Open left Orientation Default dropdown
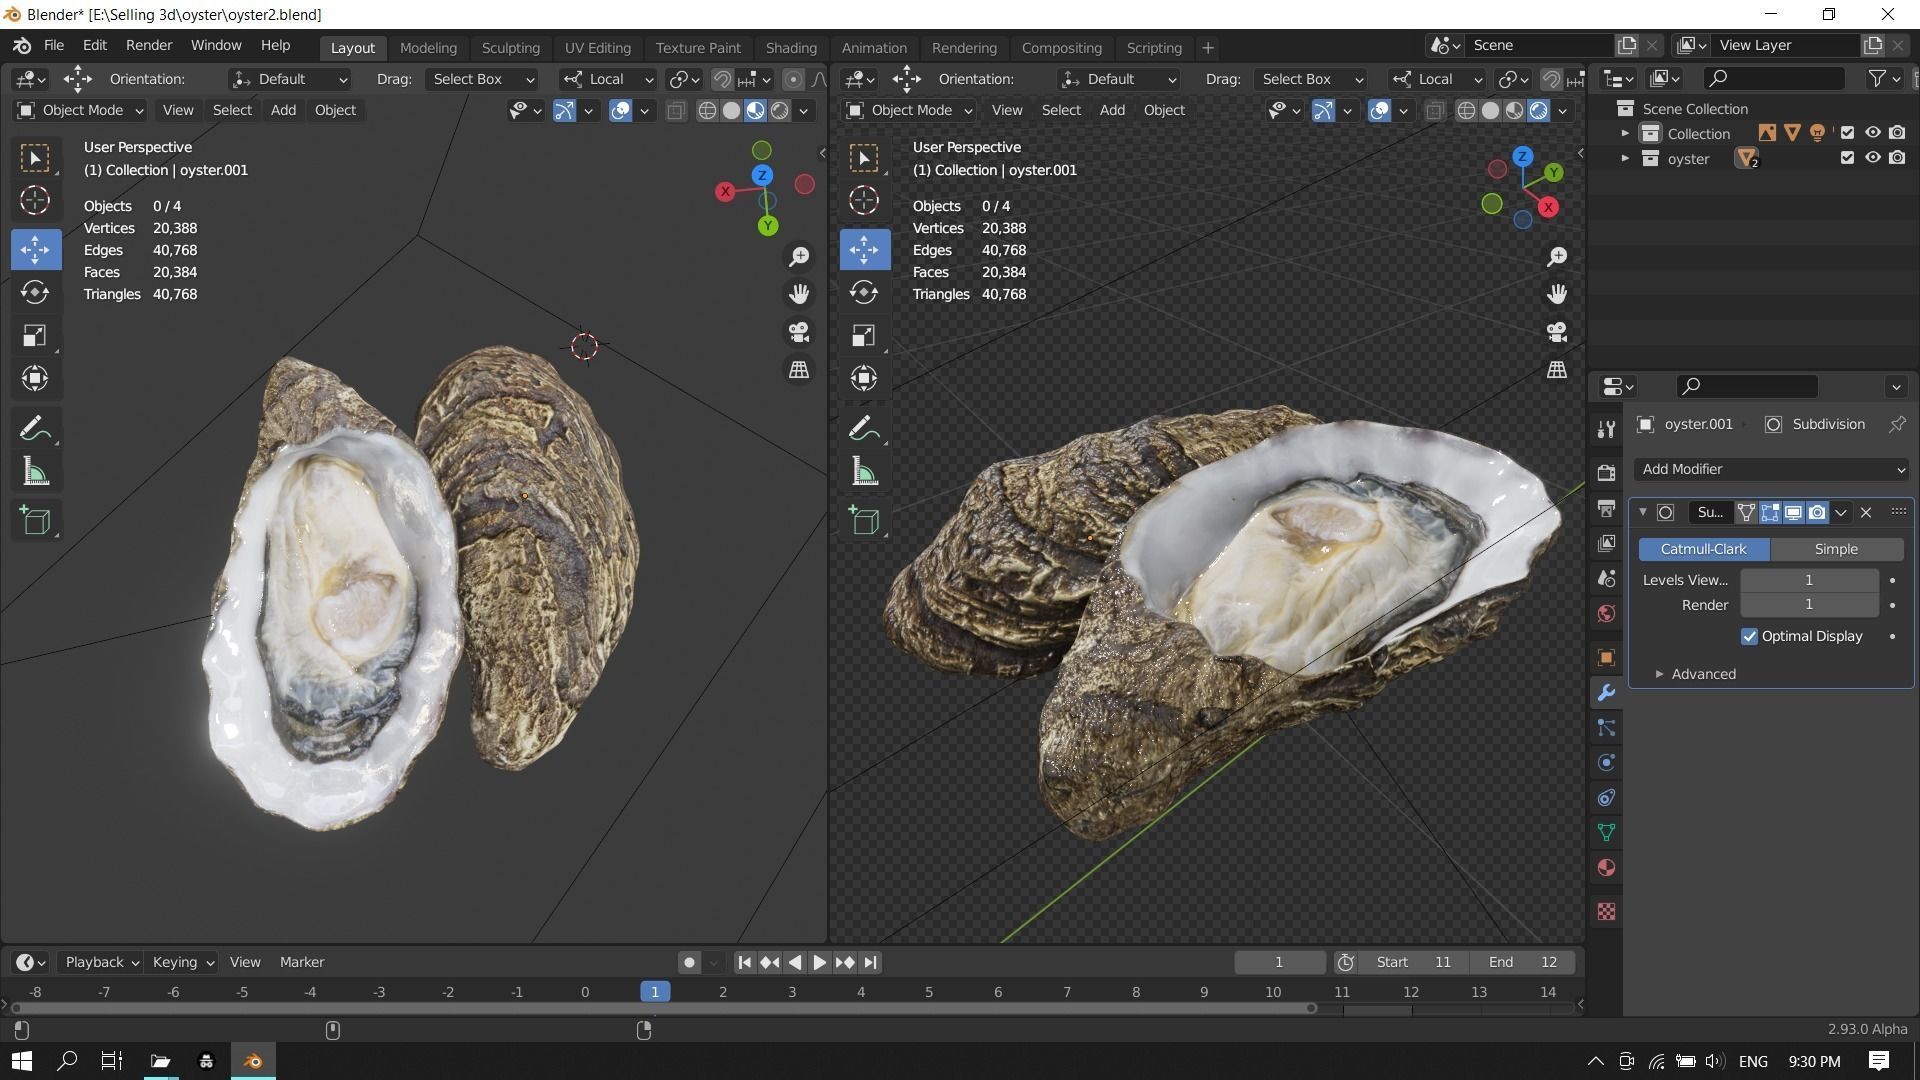The width and height of the screenshot is (1920, 1080). click(x=290, y=79)
